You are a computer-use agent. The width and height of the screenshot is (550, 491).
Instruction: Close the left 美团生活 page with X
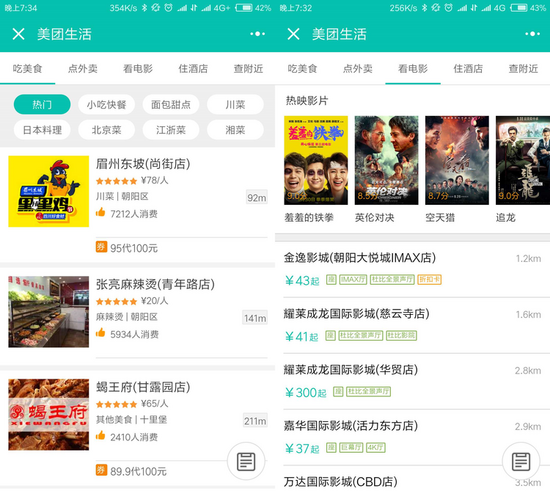click(x=18, y=34)
